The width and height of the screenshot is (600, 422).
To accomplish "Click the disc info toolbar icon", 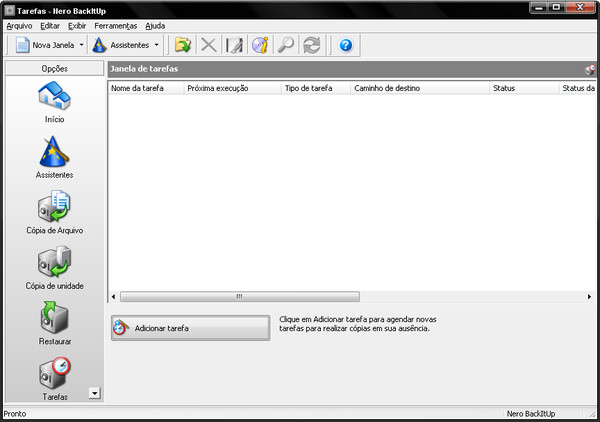I will [260, 45].
